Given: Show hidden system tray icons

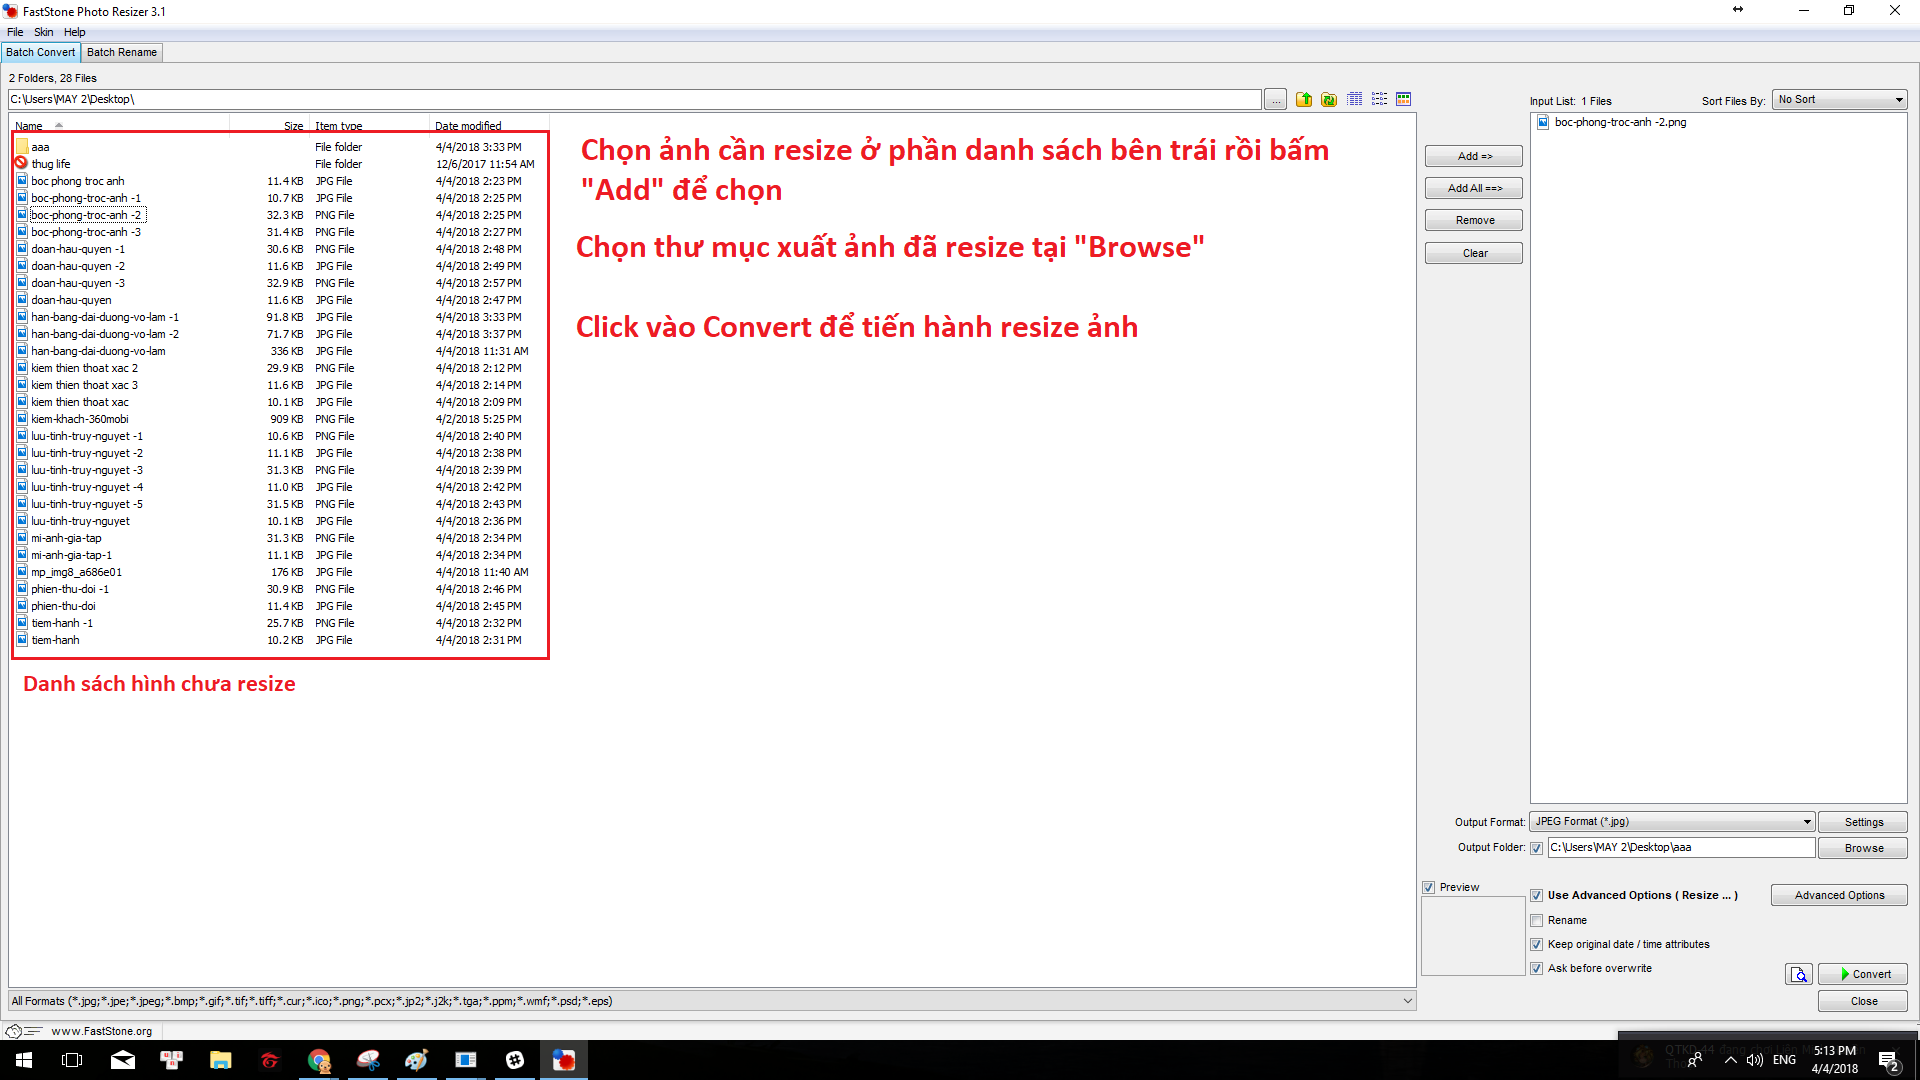Looking at the screenshot, I should [x=1730, y=1060].
